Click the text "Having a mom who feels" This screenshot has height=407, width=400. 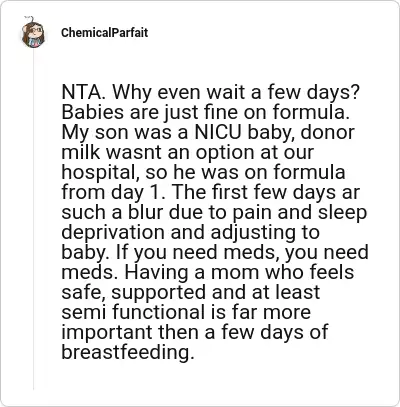pos(239,272)
